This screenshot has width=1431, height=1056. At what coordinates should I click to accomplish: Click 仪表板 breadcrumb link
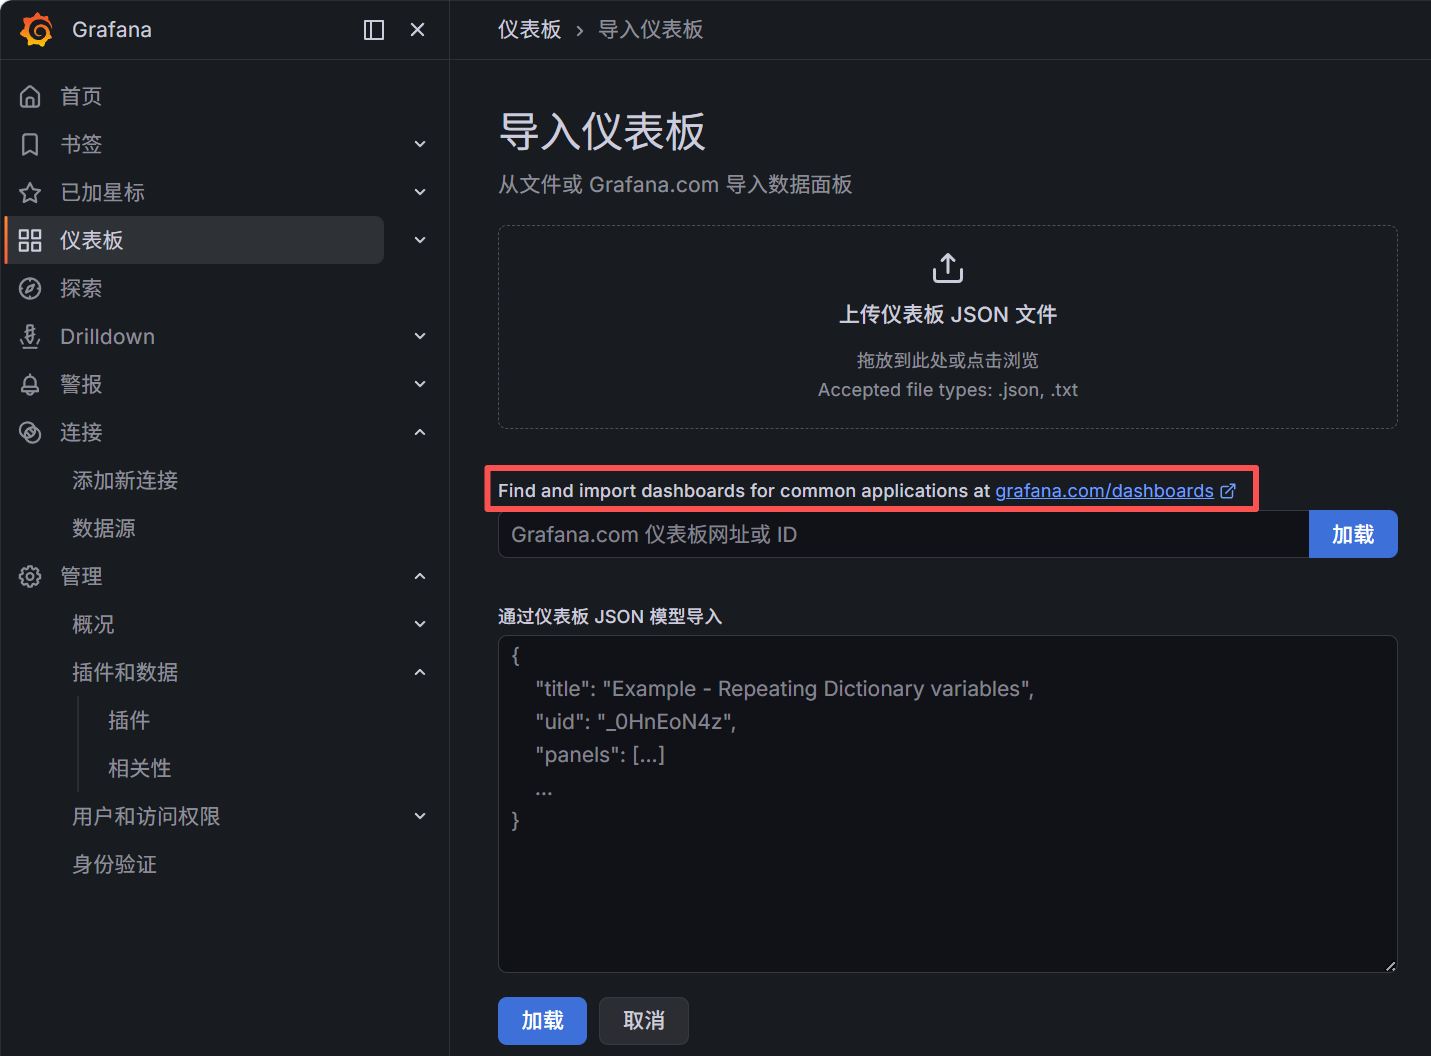530,30
